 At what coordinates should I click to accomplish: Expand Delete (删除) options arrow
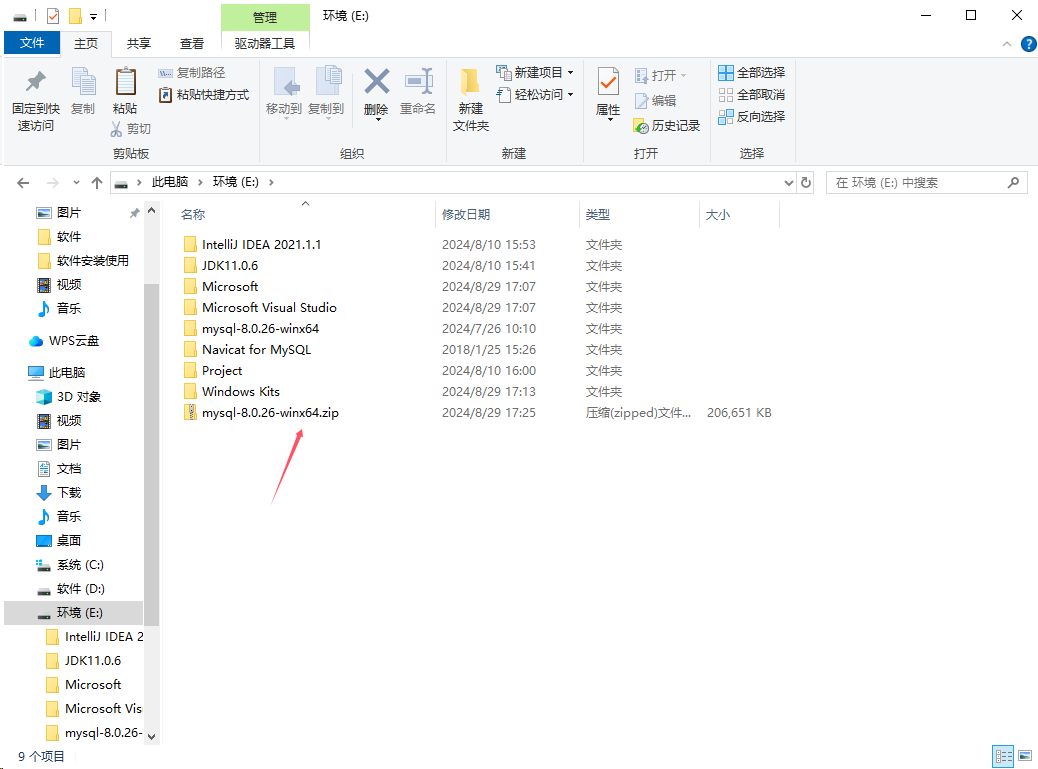[377, 119]
